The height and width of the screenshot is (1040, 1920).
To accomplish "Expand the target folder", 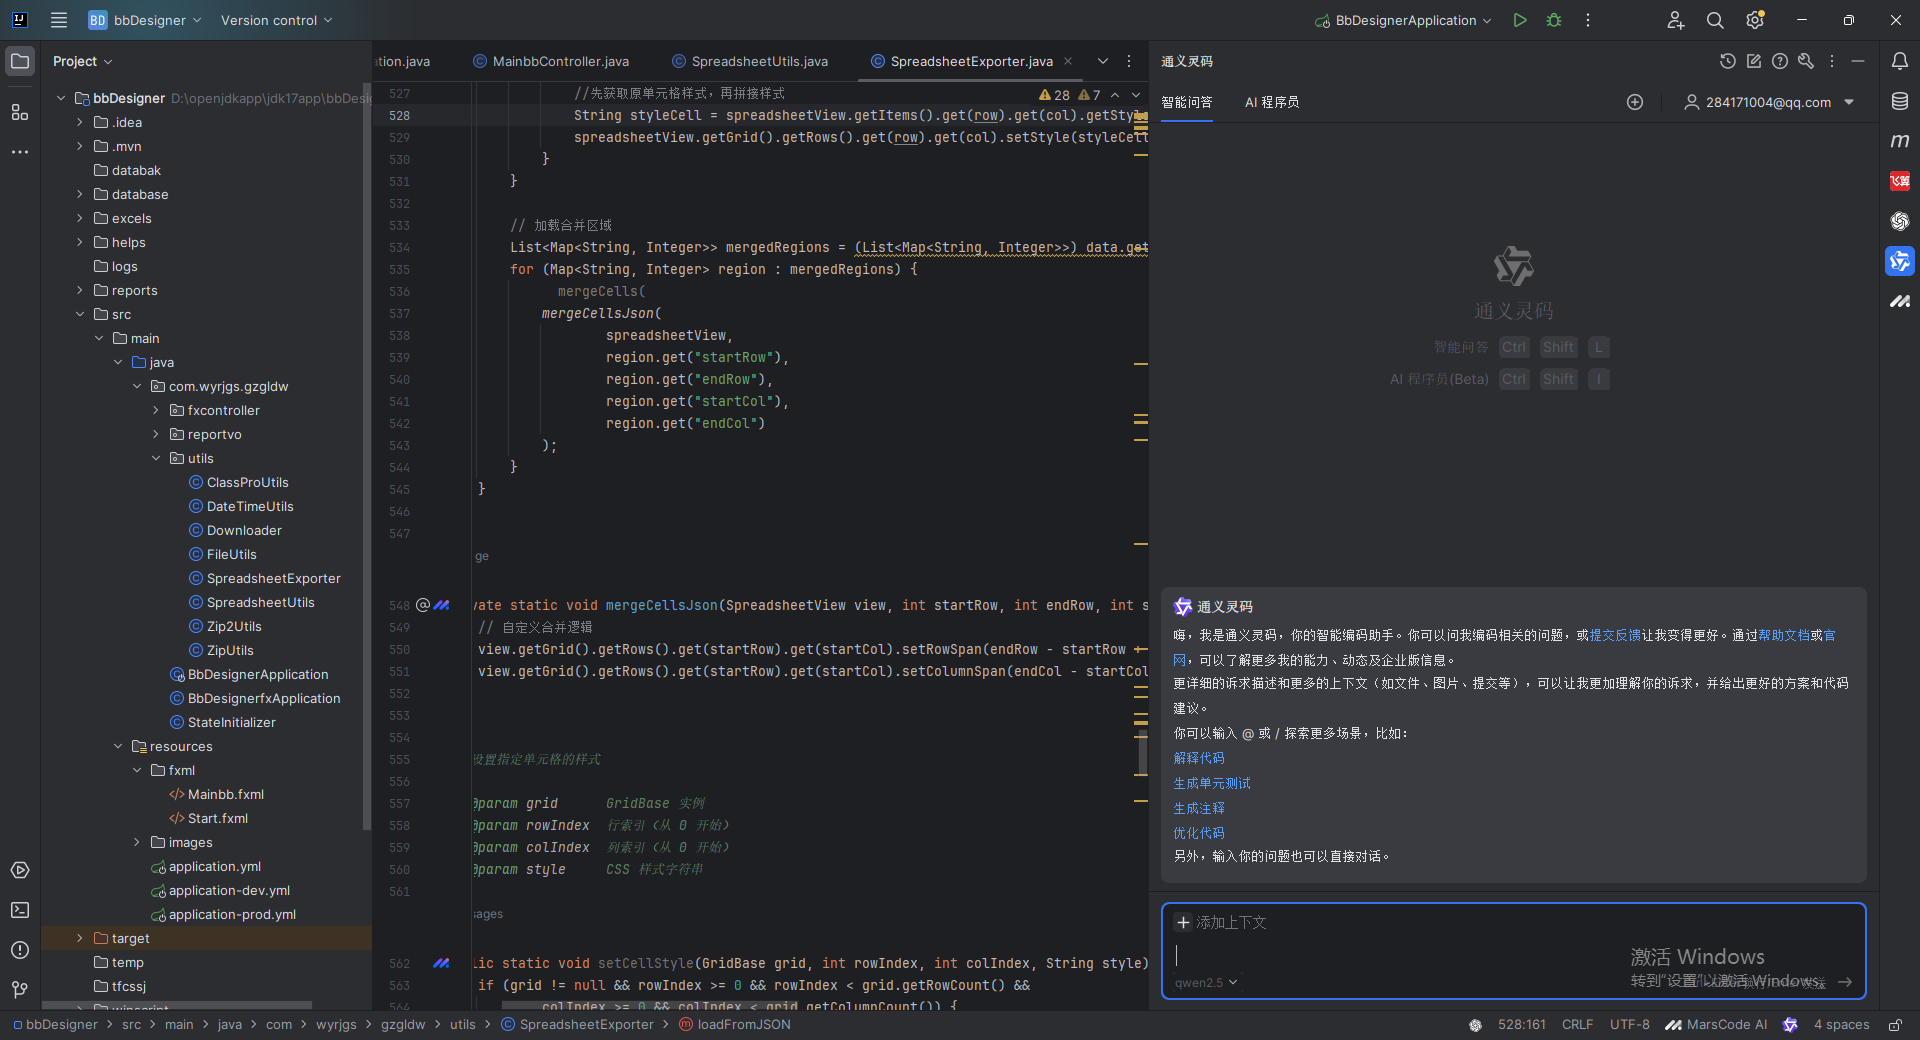I will coord(80,938).
